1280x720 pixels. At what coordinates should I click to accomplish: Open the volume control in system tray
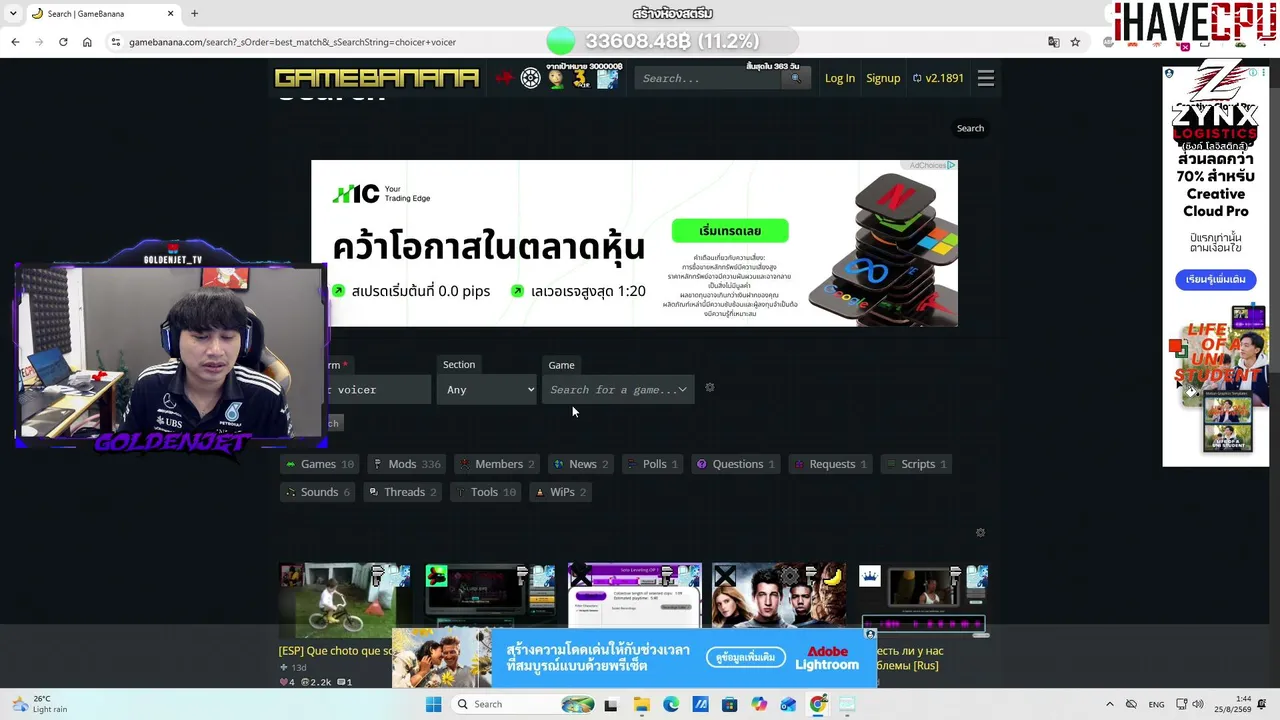coord(1198,704)
